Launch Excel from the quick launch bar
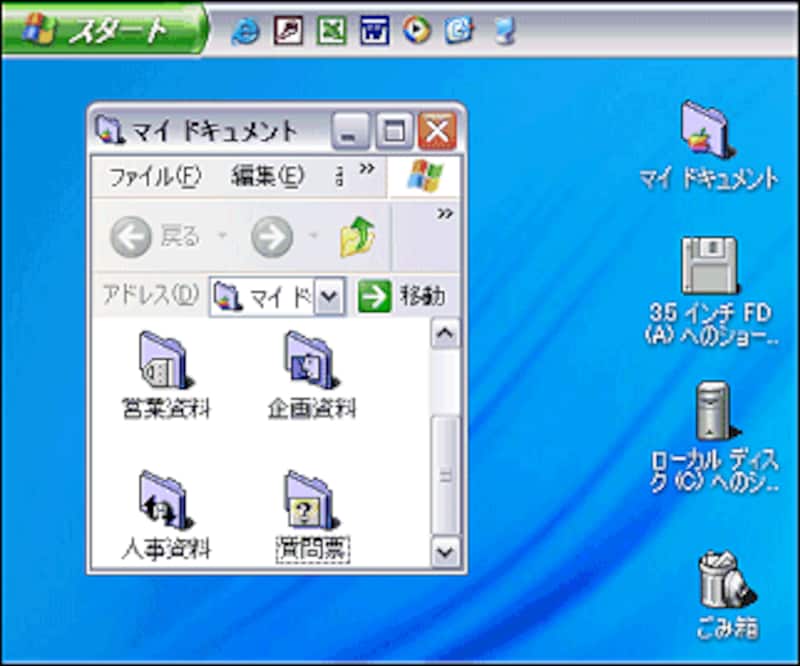Screen dimensions: 800x666 pos(331,32)
